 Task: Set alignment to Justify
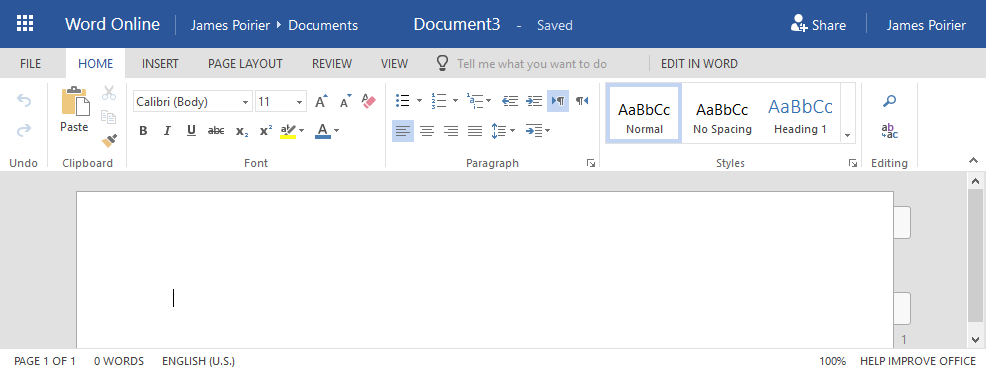click(x=475, y=131)
